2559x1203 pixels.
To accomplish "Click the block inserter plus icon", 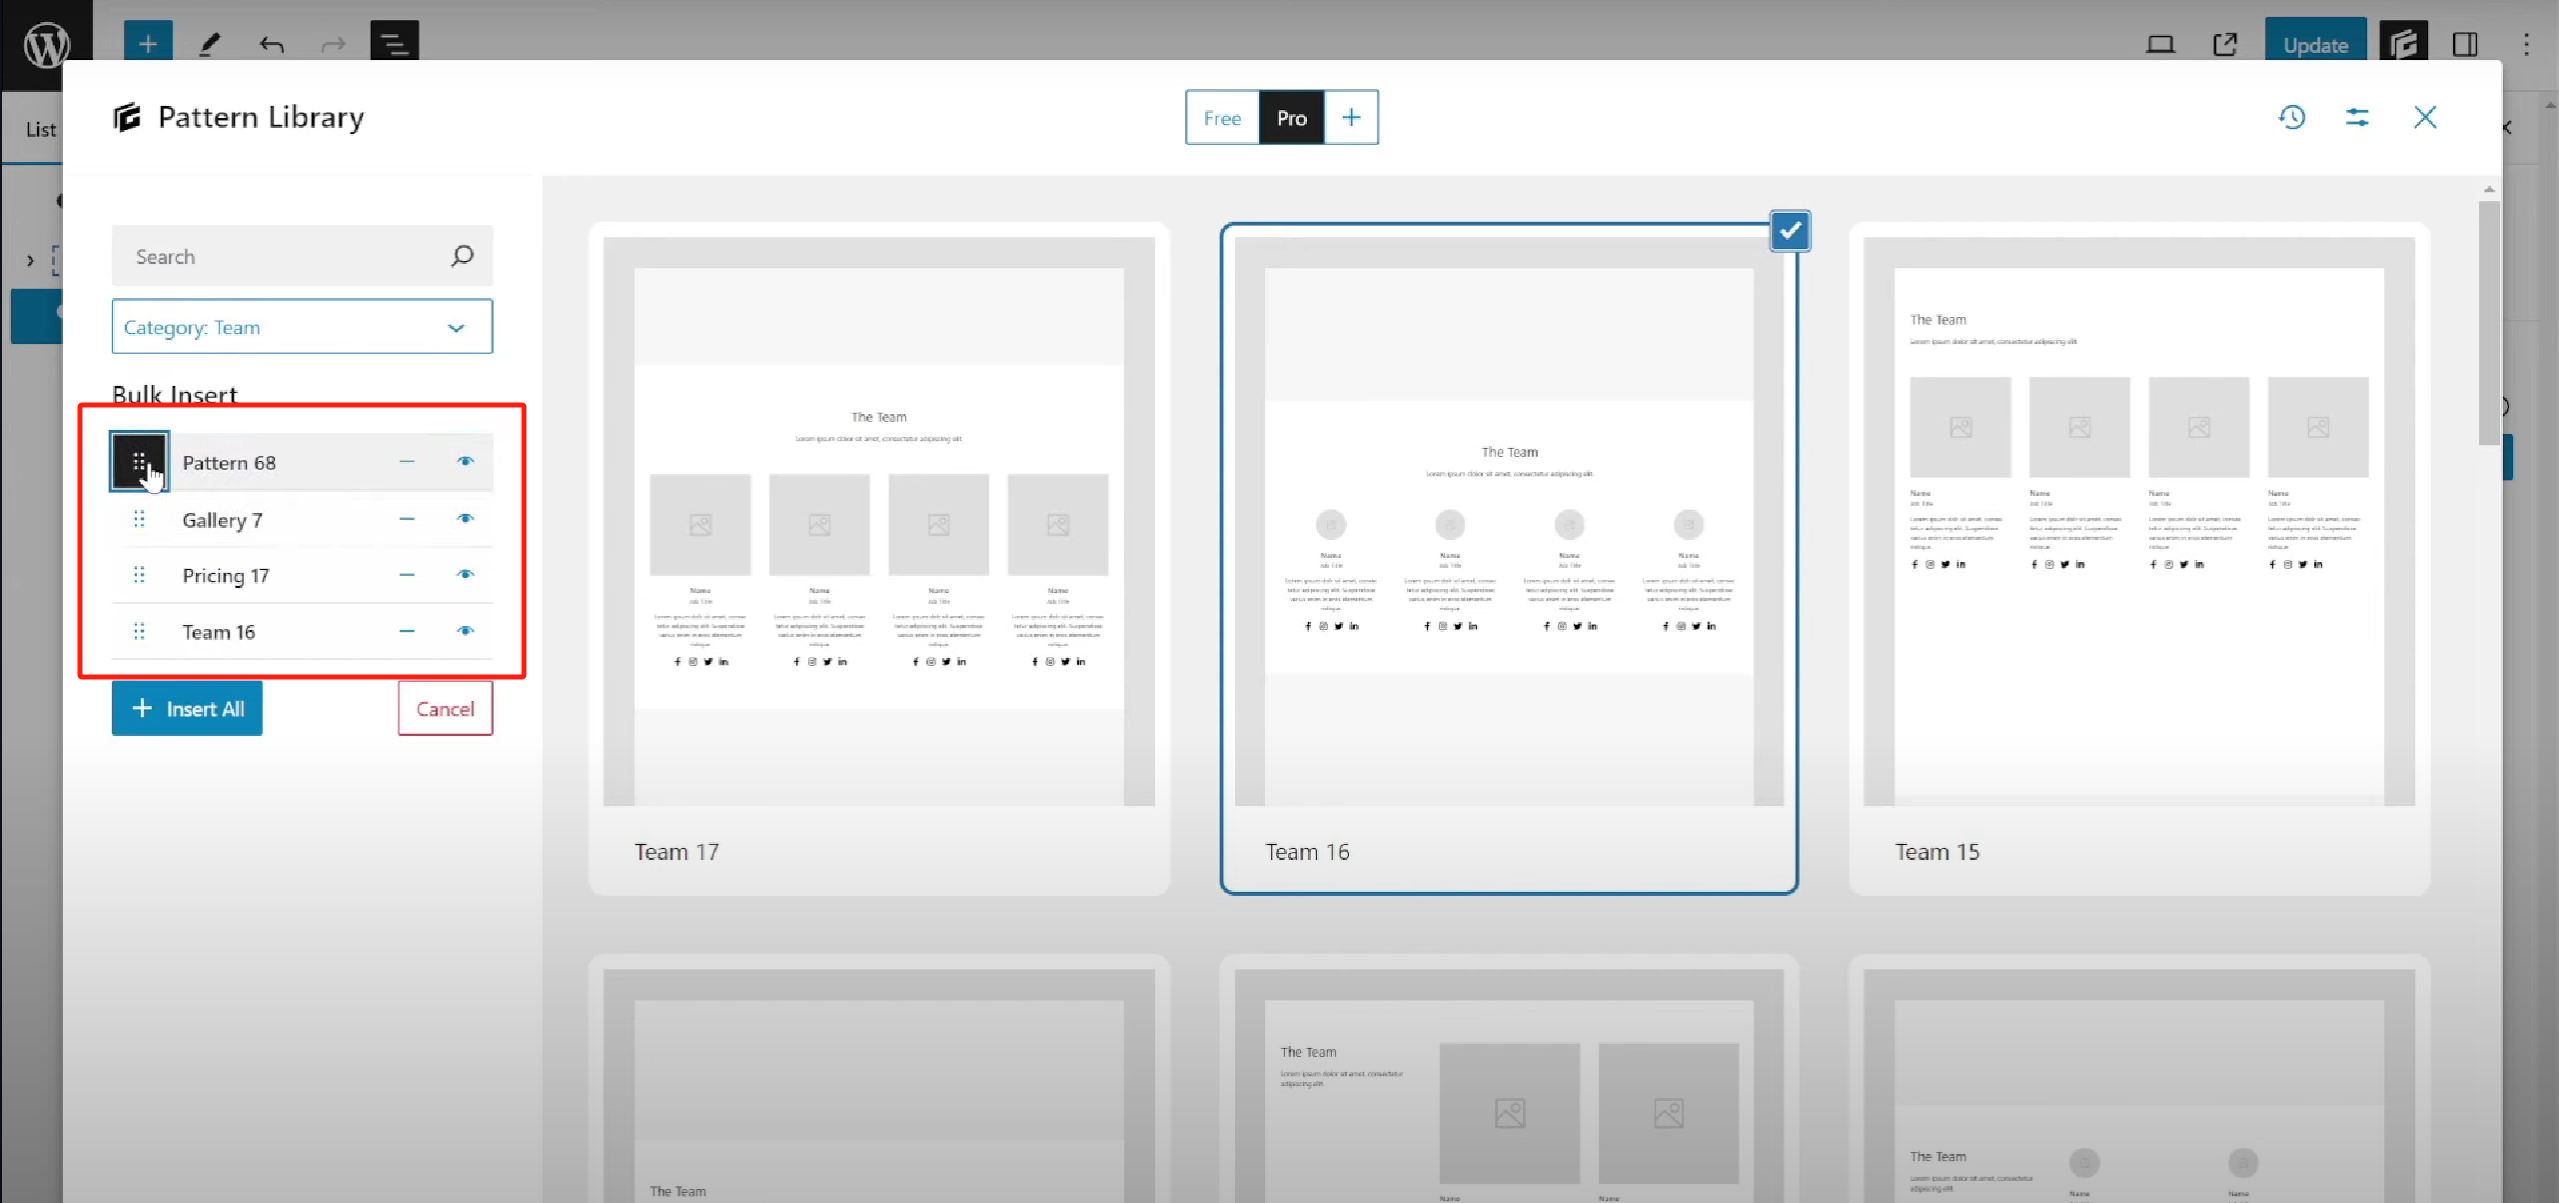I will tap(148, 43).
